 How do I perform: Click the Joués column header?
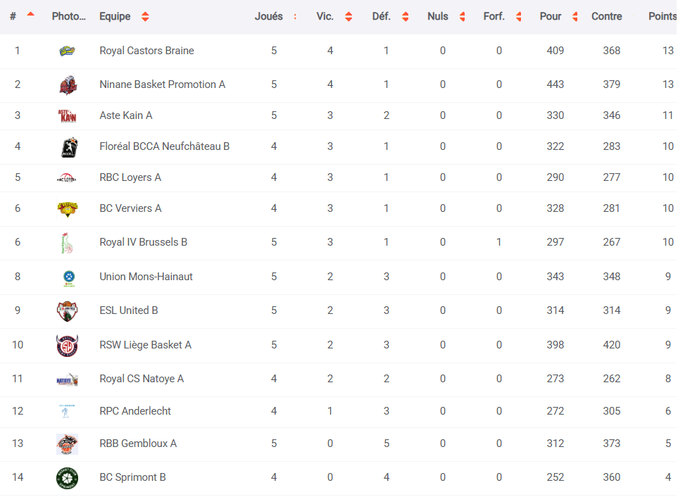pos(269,17)
